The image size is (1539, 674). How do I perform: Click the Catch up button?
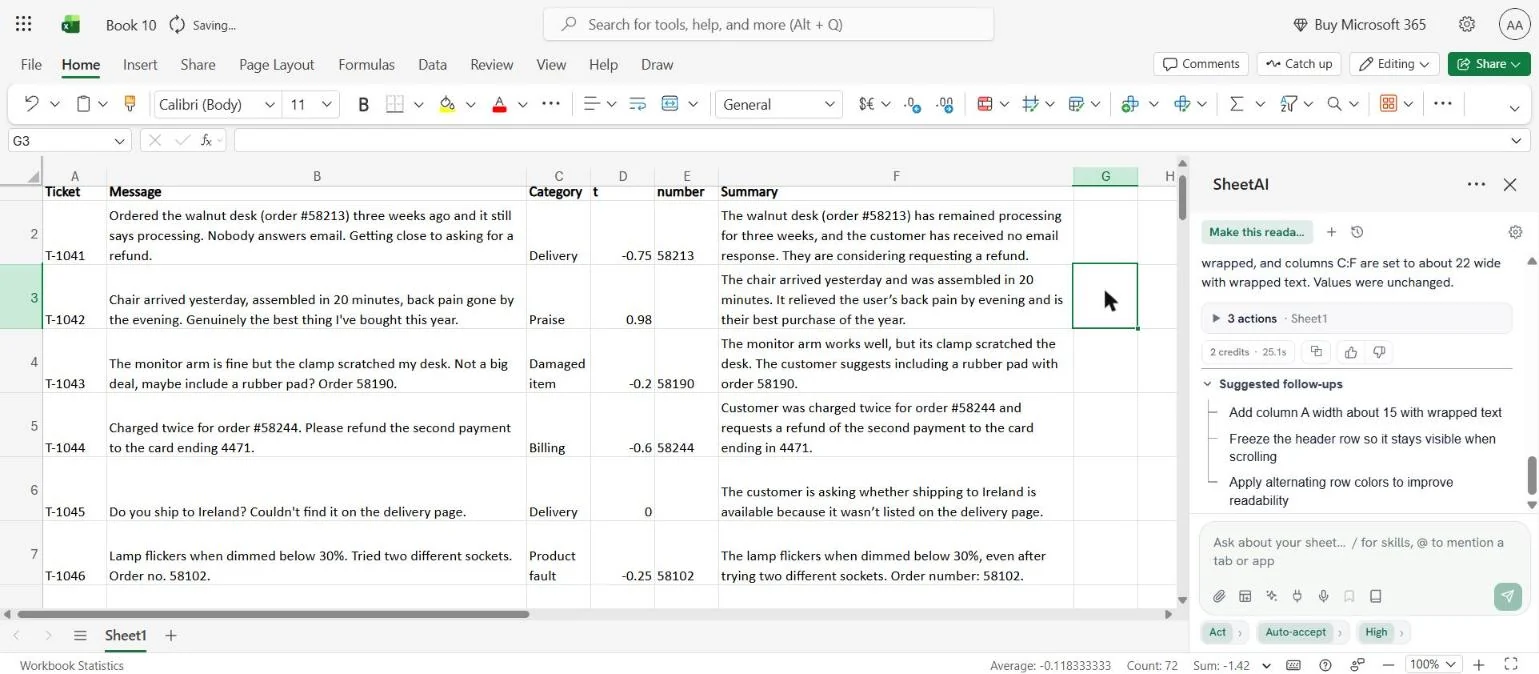[1298, 64]
